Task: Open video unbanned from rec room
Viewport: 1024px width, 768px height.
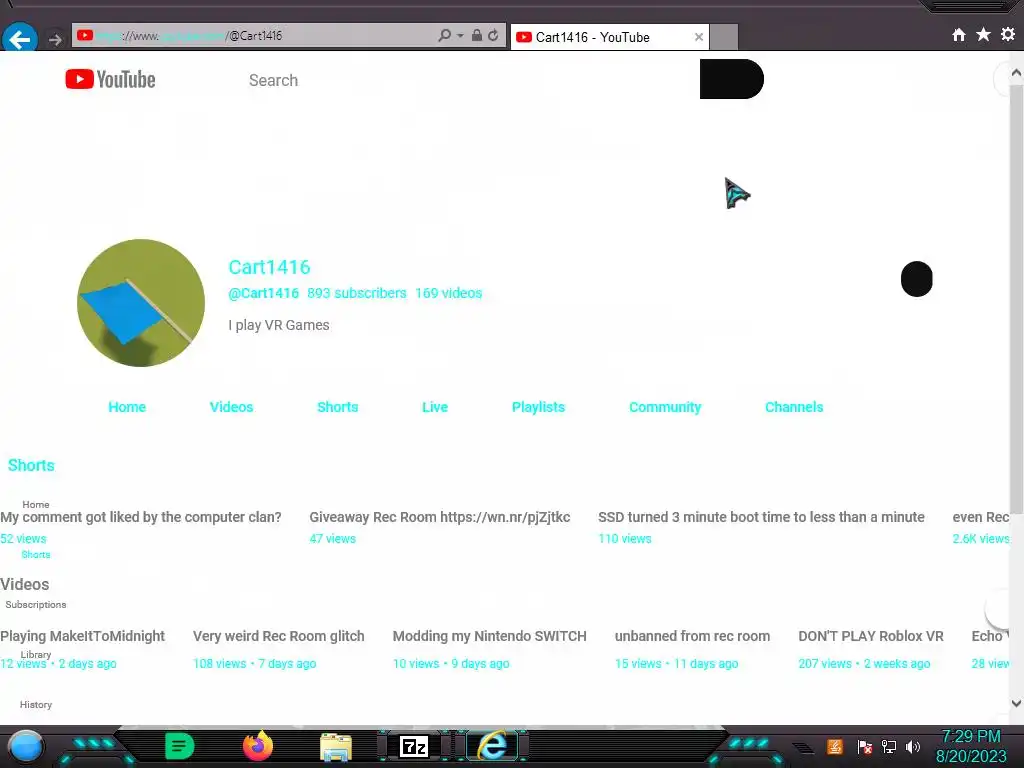Action: click(692, 636)
